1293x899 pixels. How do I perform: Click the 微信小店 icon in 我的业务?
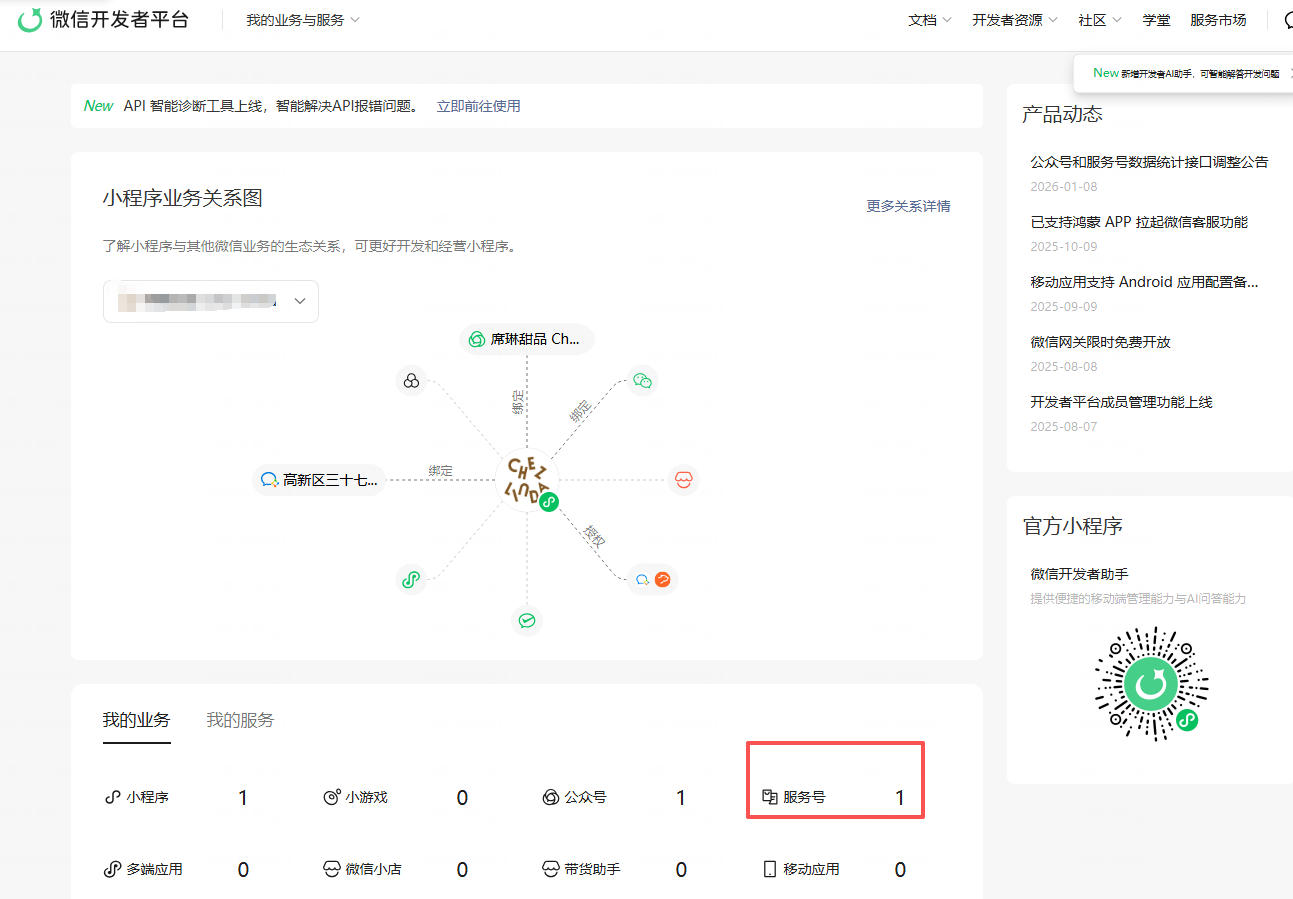click(x=331, y=870)
